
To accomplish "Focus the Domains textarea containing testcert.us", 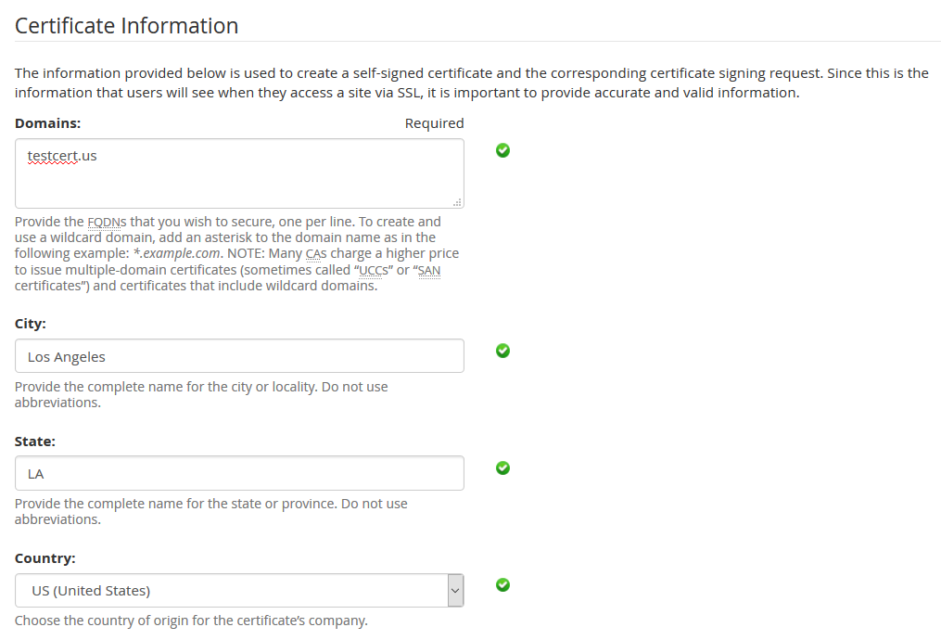I will pos(240,172).
